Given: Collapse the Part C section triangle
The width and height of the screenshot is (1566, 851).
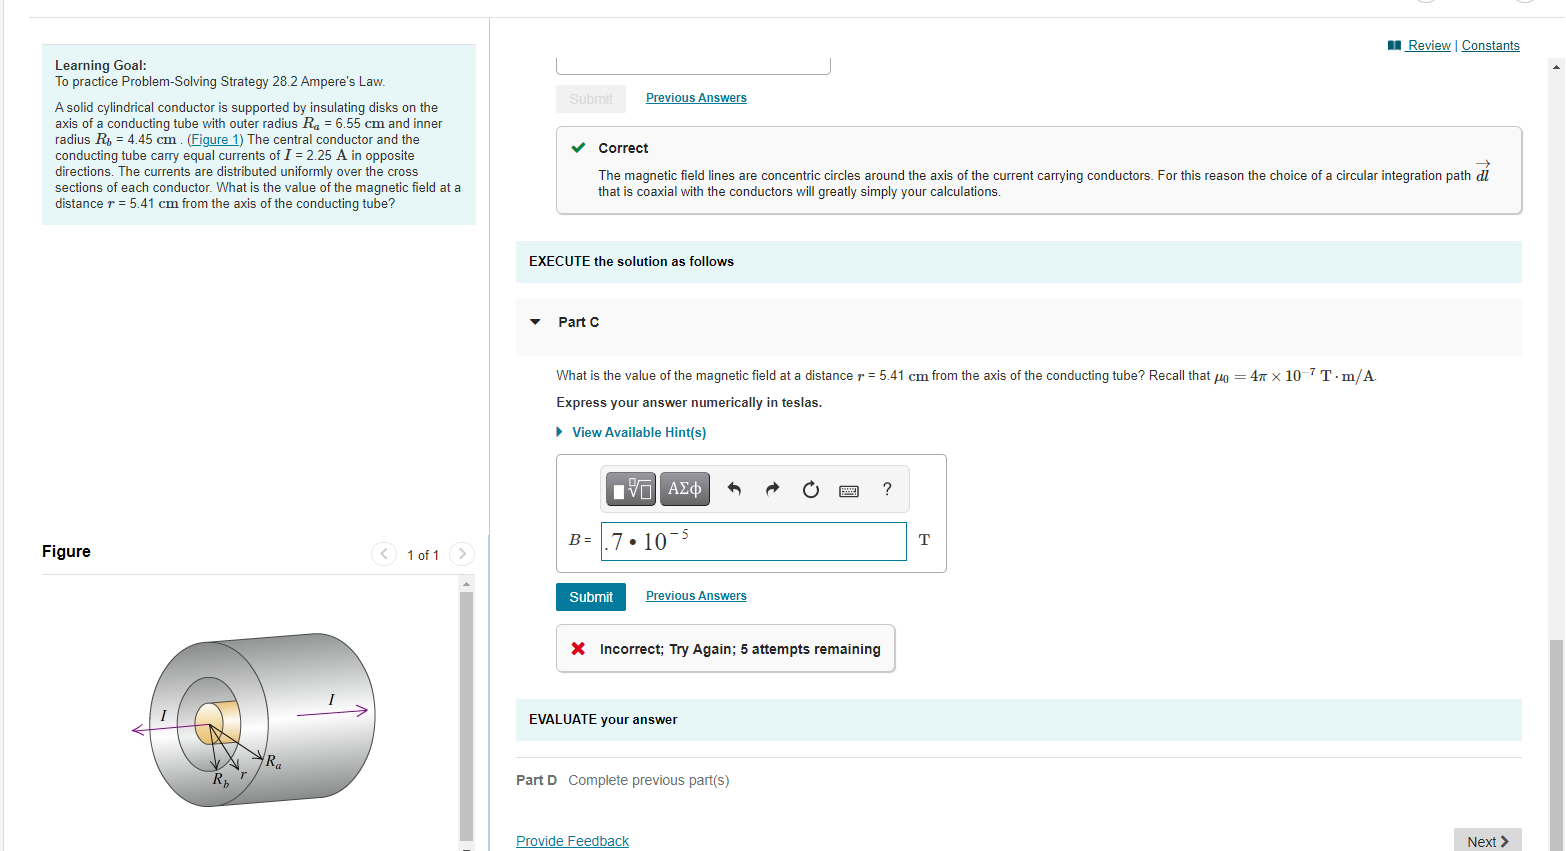Looking at the screenshot, I should tap(535, 322).
